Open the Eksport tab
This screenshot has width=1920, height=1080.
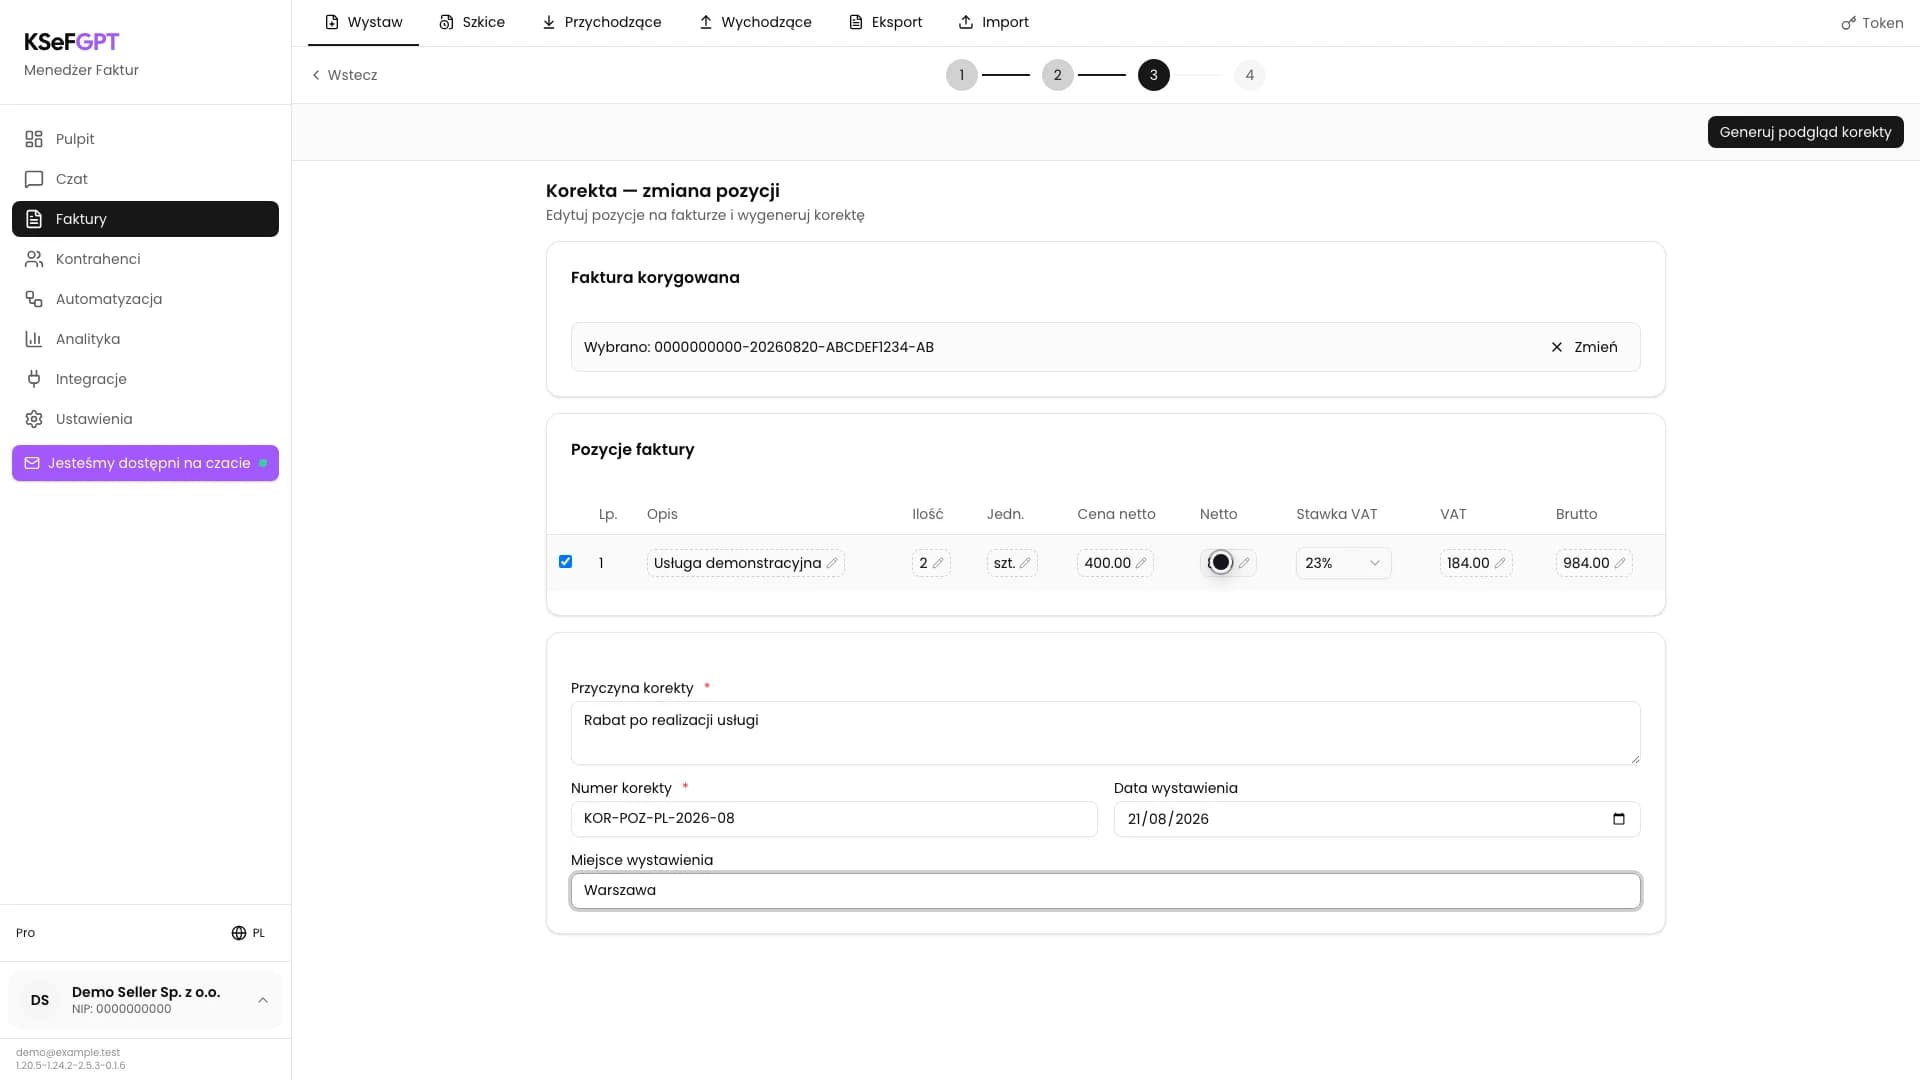pyautogui.click(x=885, y=22)
